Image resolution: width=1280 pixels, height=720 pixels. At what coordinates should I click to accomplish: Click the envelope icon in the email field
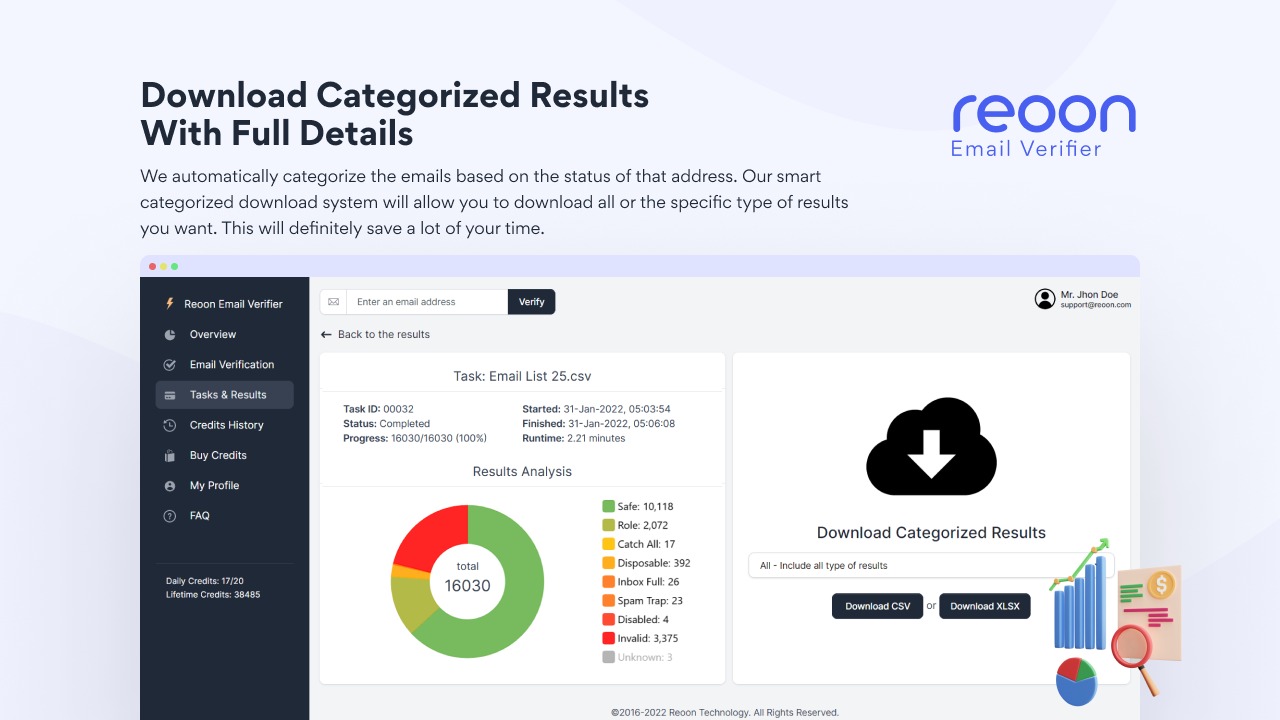[x=332, y=301]
